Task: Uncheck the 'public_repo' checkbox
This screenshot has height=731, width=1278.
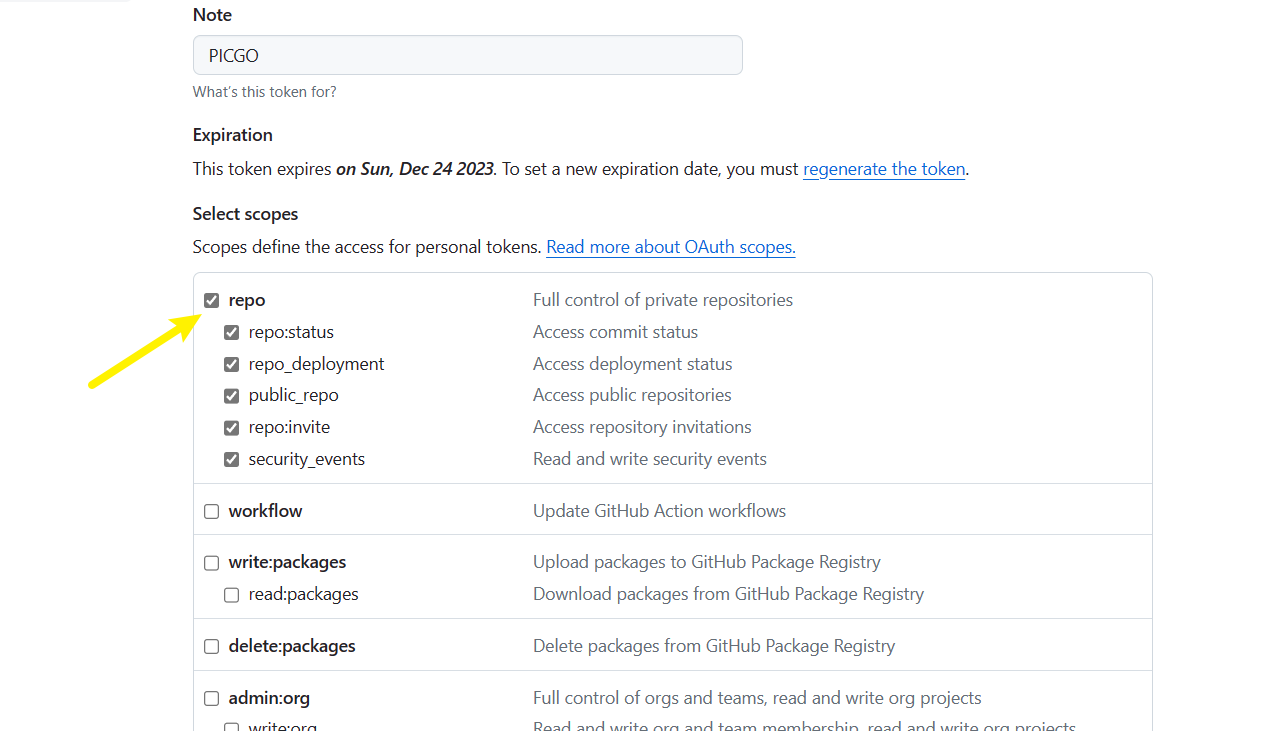Action: pos(232,396)
